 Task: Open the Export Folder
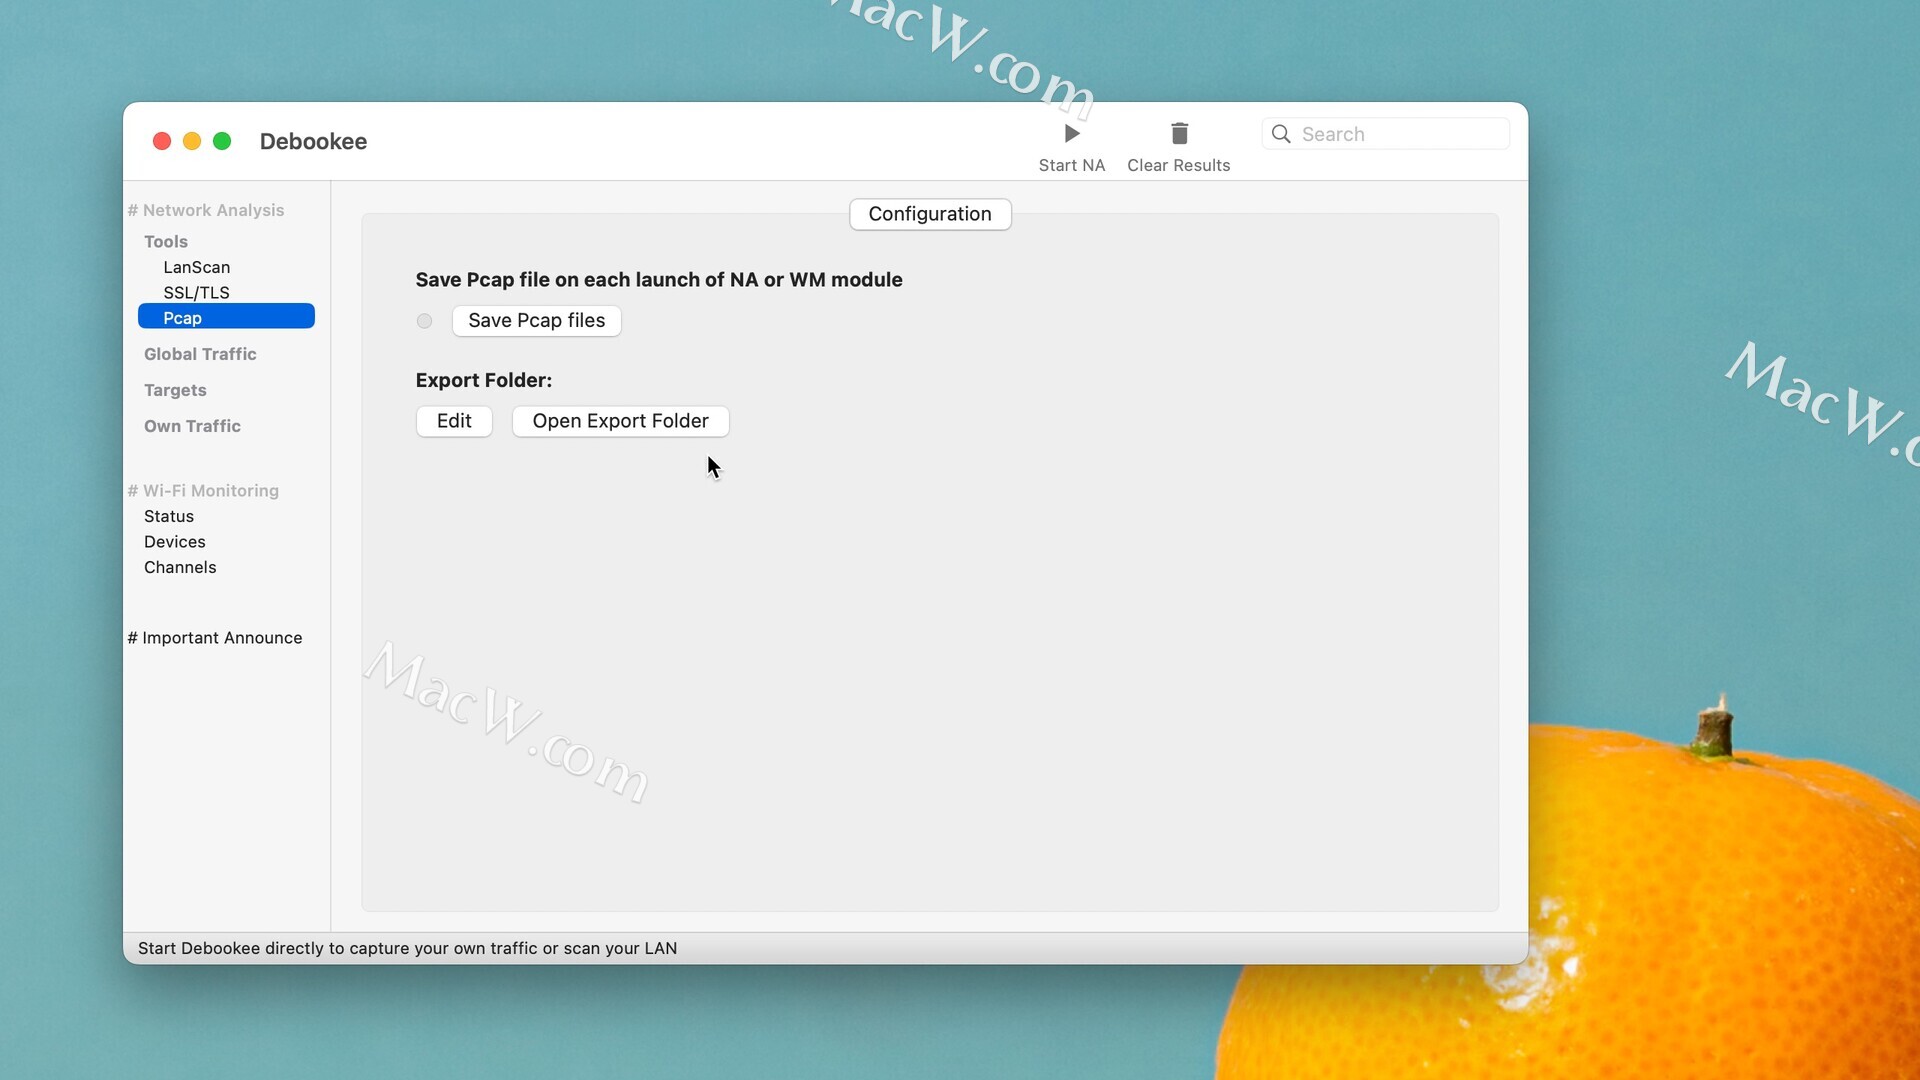tap(621, 421)
